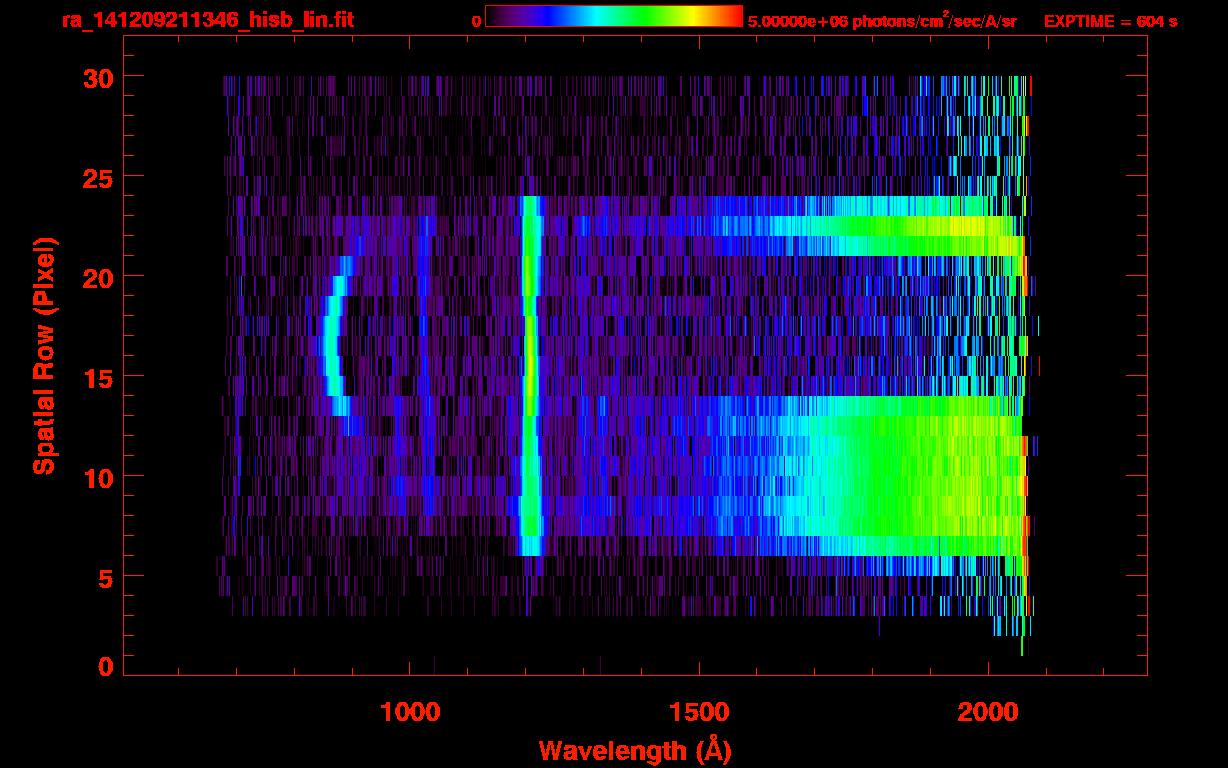
Task: Click the y-axis tick label 30
Action: pyautogui.click(x=96, y=77)
